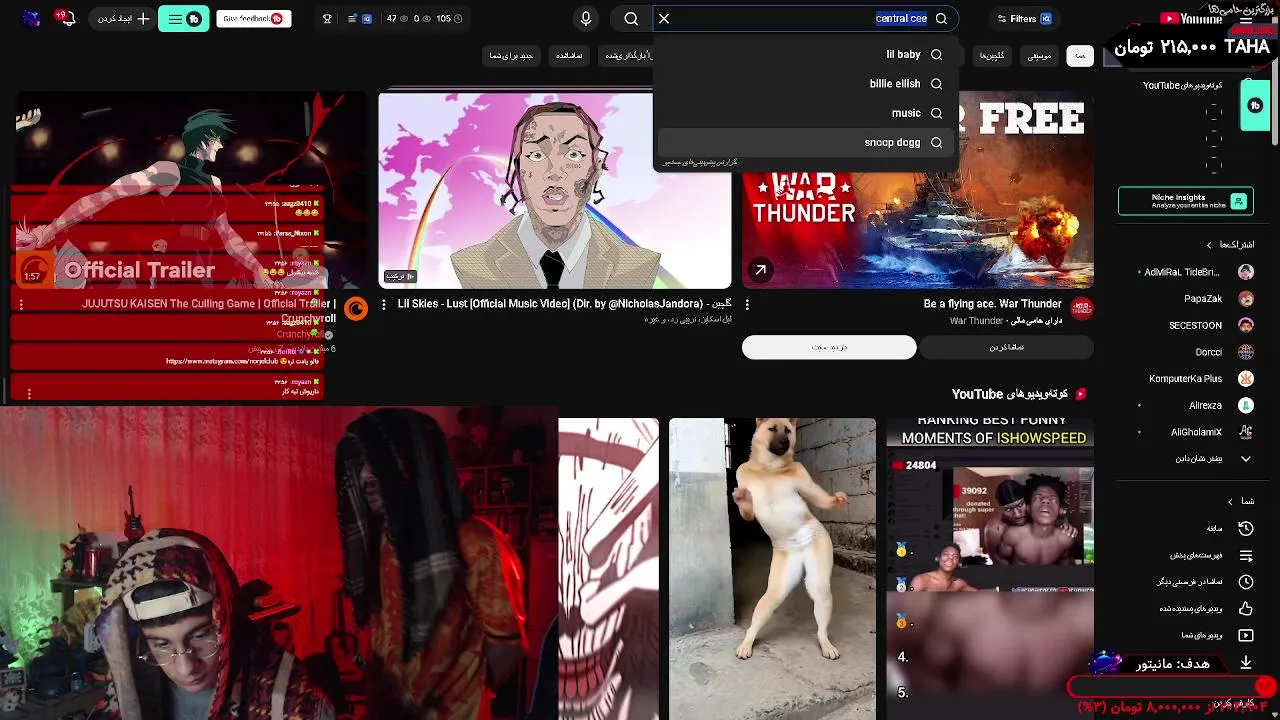Screen dimensions: 1280x720
Task: Open watch history icon in sidebar
Action: (1246, 528)
